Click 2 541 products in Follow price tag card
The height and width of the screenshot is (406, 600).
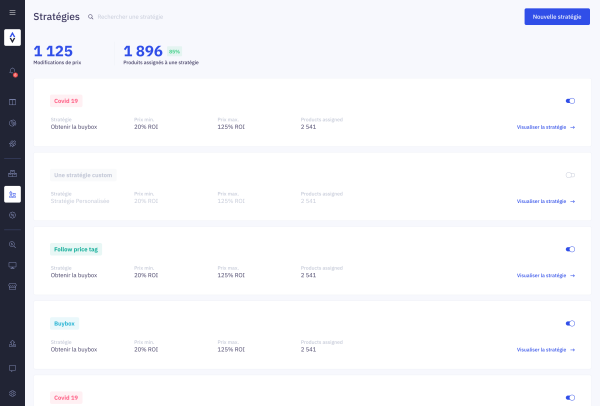pyautogui.click(x=308, y=276)
